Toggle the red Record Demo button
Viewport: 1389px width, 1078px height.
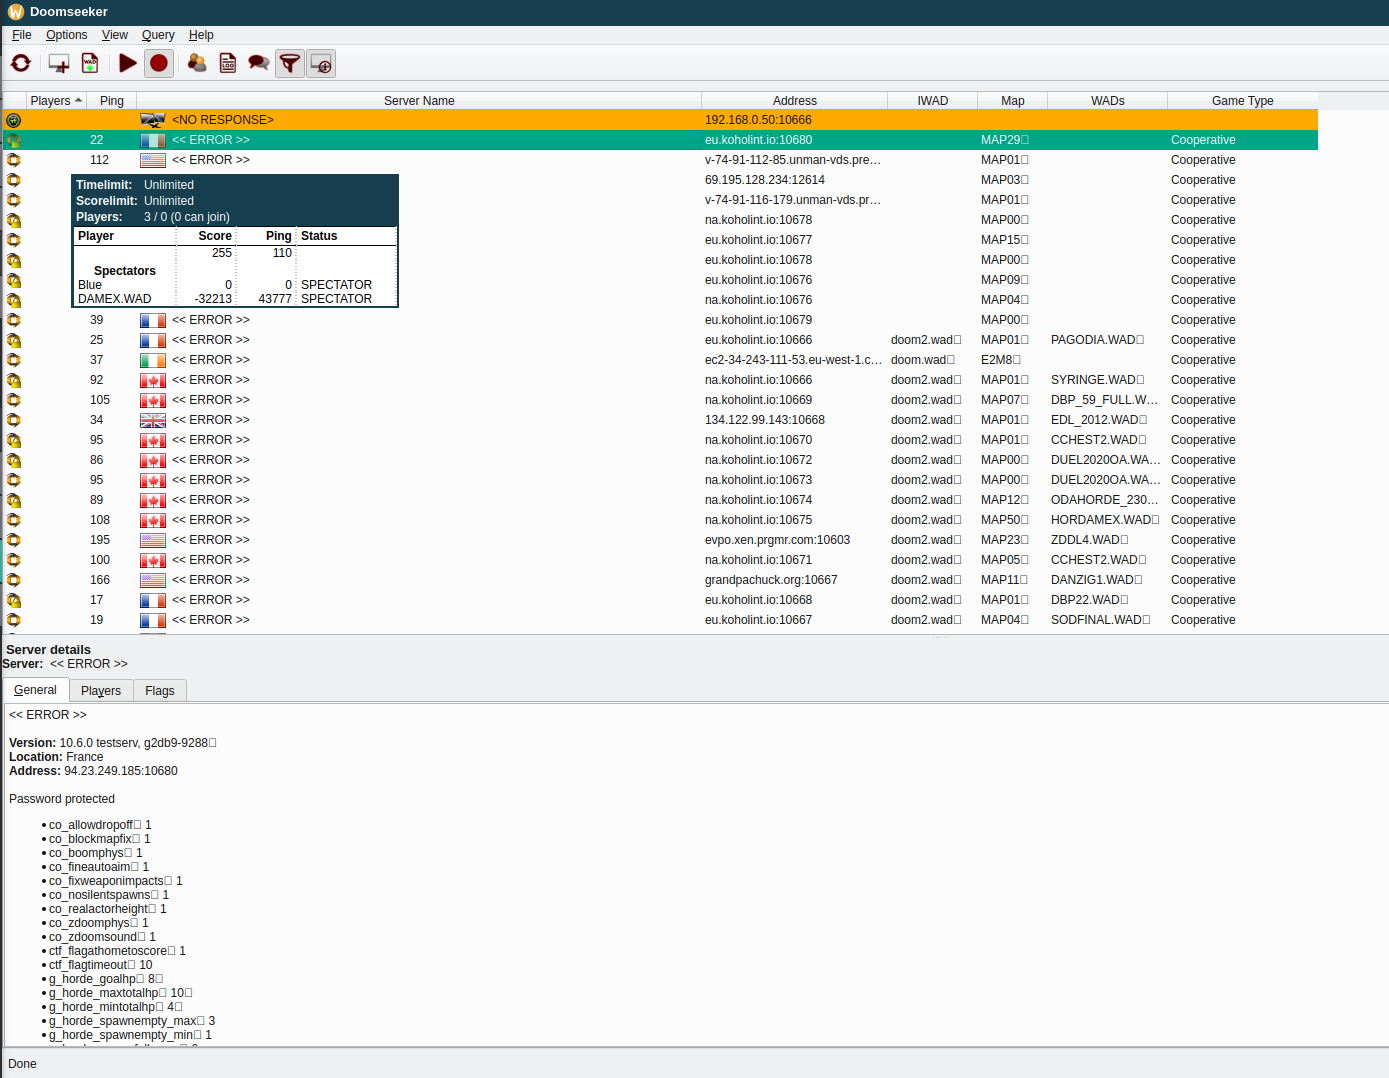[159, 63]
